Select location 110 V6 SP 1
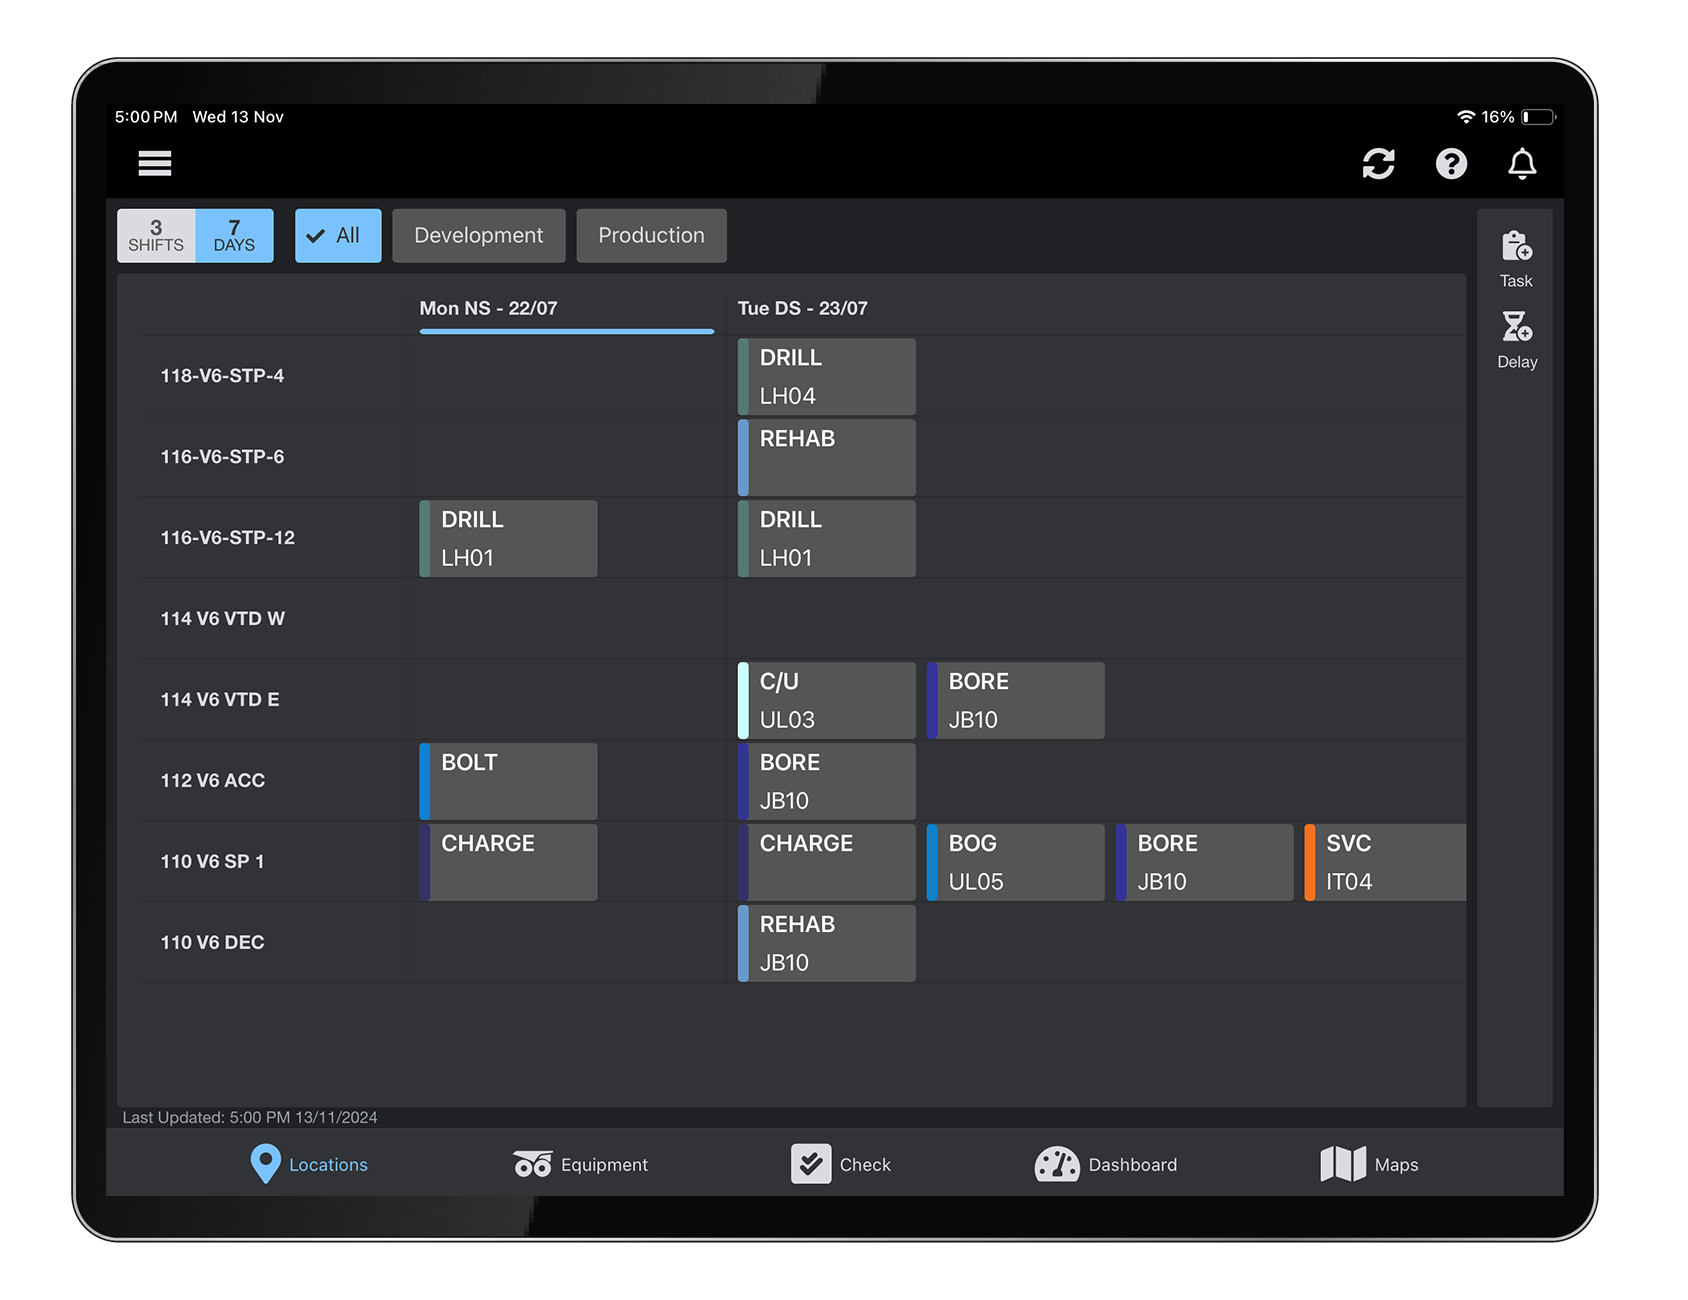1688x1300 pixels. 212,862
